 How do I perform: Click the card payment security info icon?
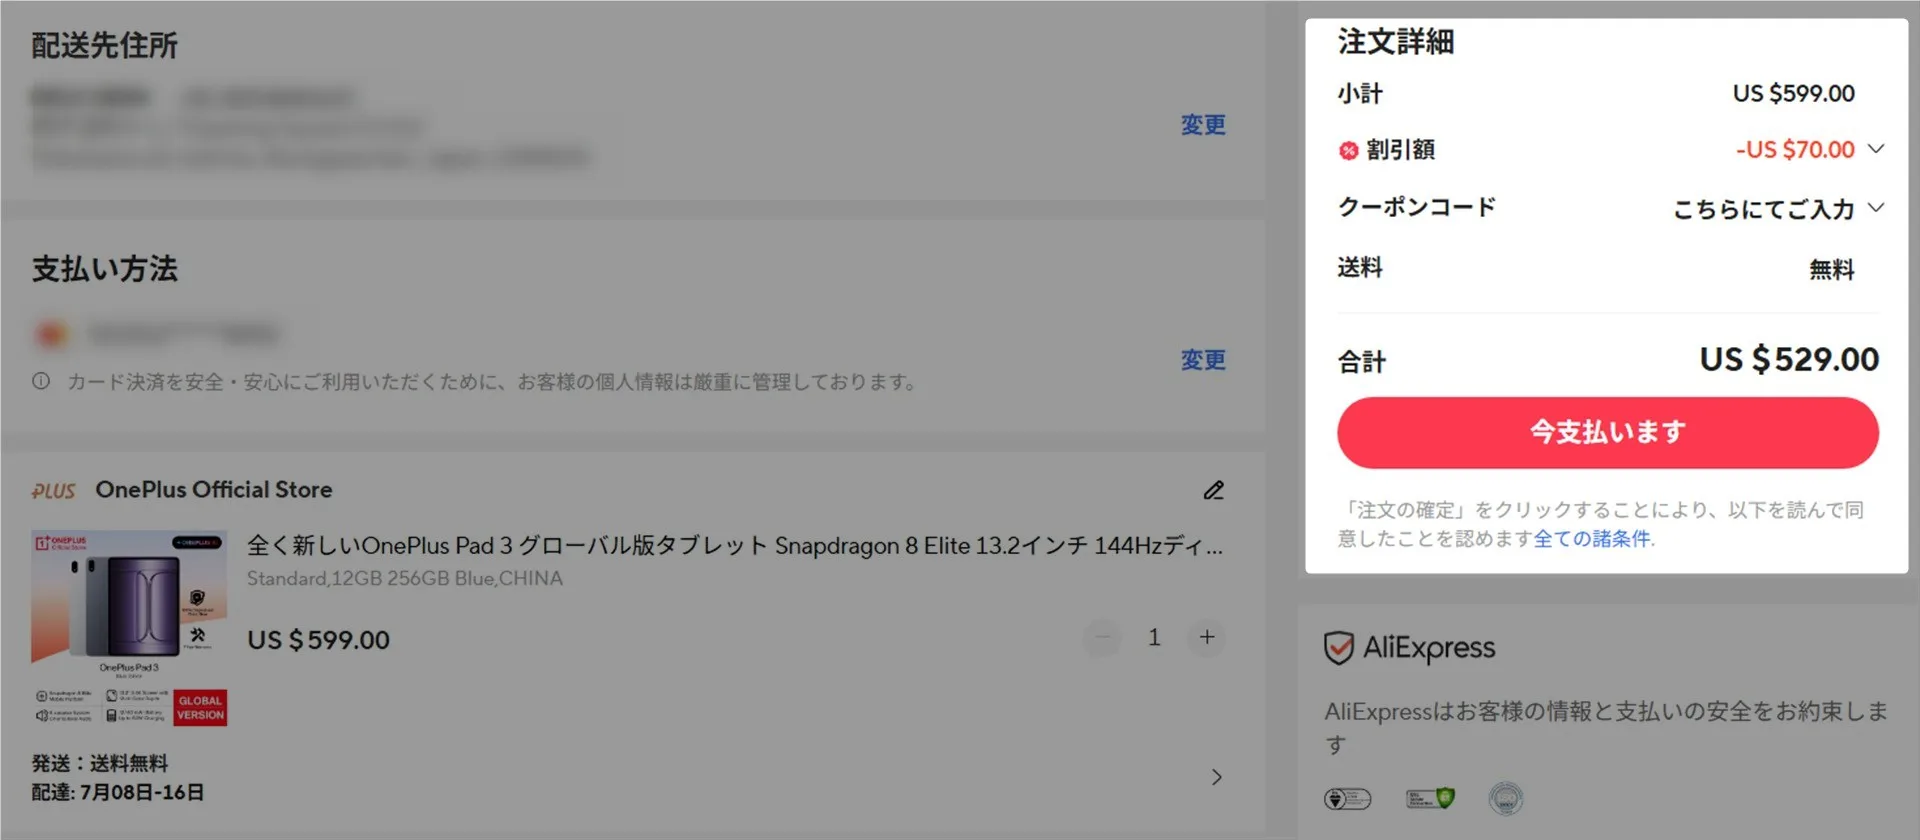[41, 381]
